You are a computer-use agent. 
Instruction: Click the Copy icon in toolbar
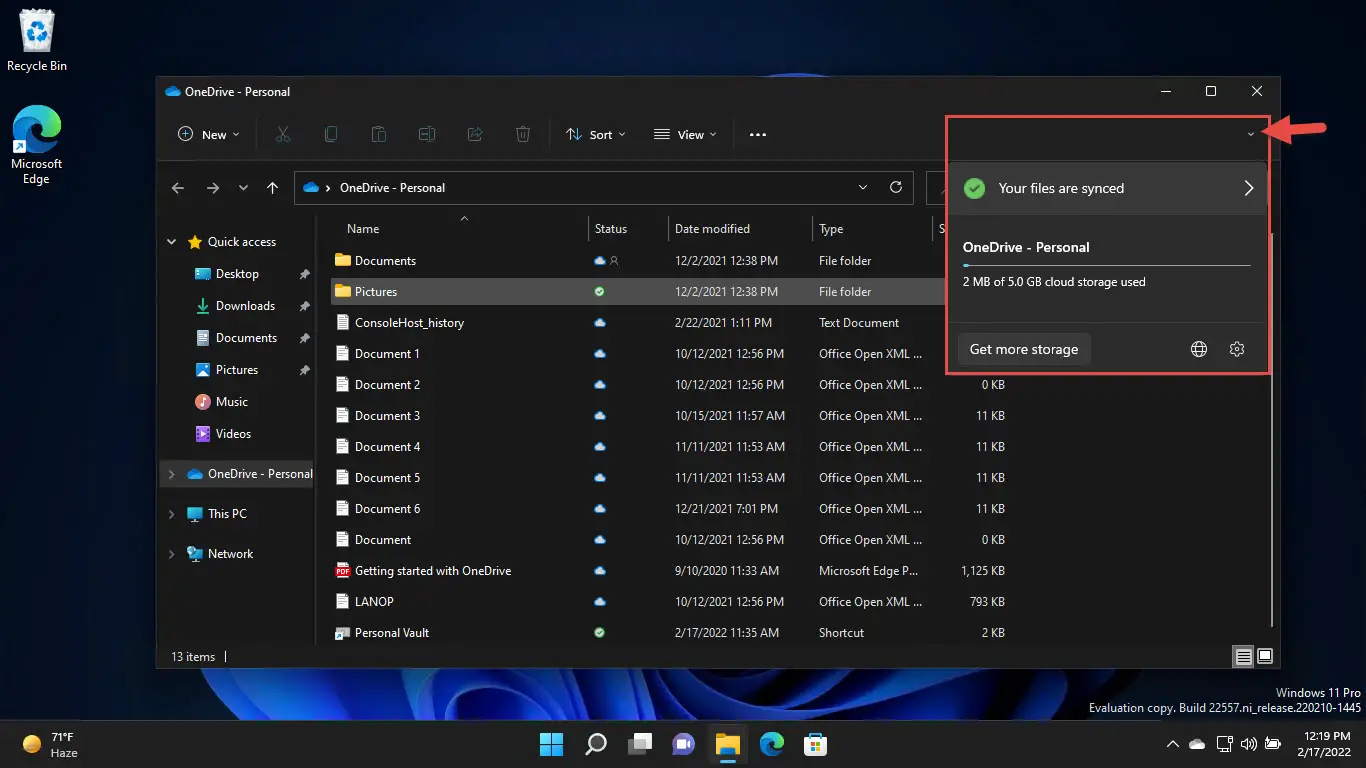[x=331, y=134]
